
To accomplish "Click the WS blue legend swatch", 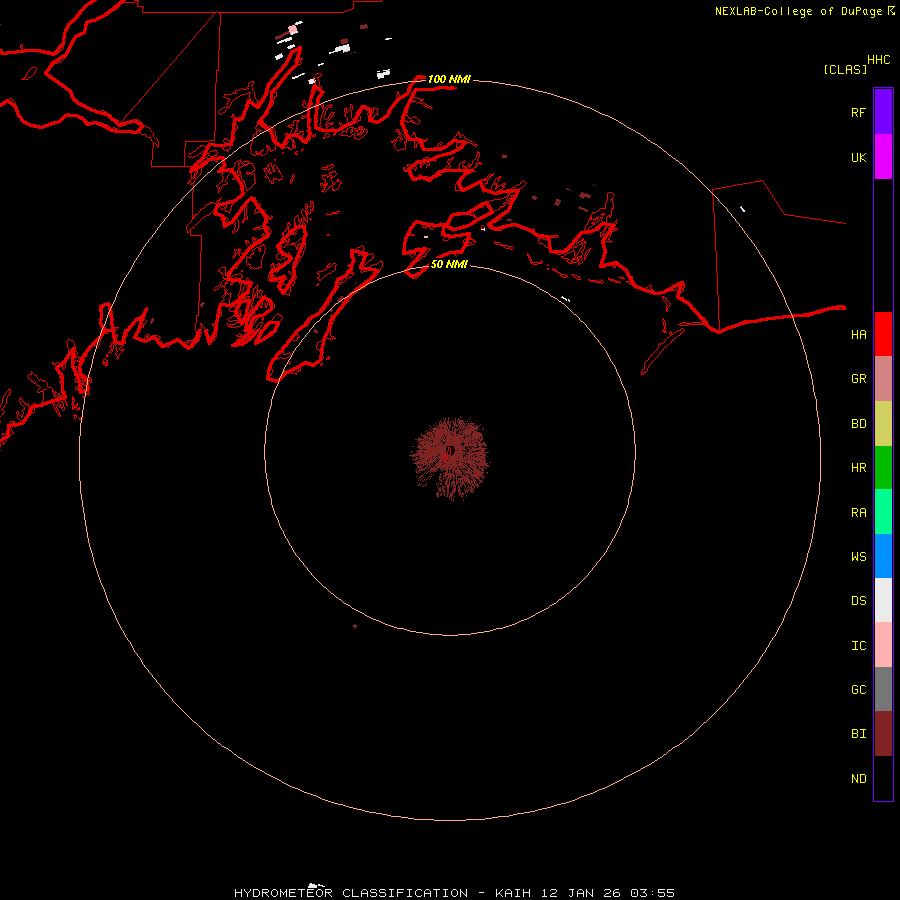I will click(883, 556).
